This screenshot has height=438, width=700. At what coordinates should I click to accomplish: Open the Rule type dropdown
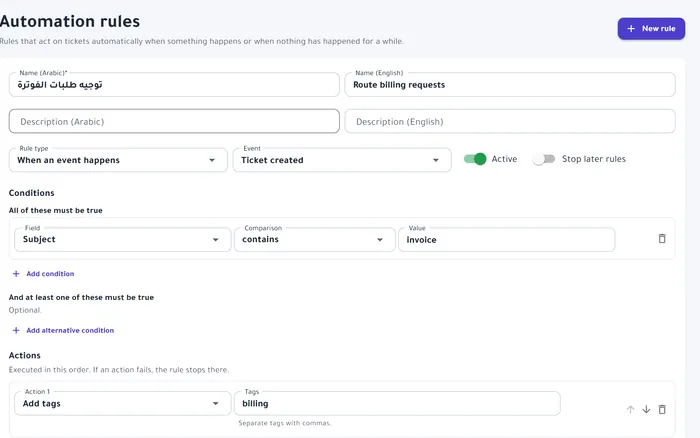[118, 160]
